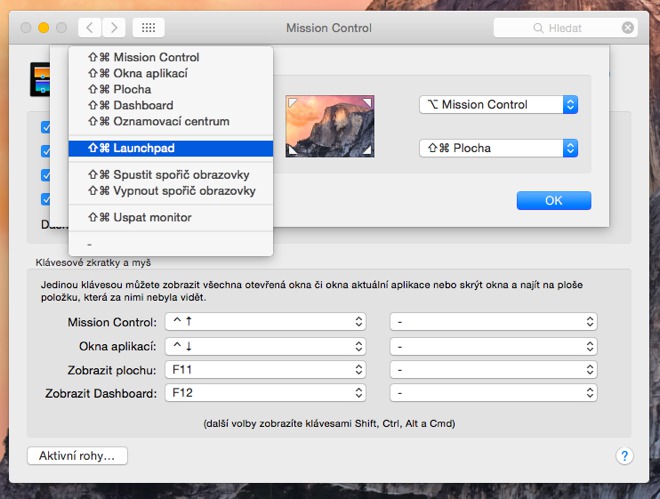
Task: Show all preferences grid button
Action: [149, 28]
